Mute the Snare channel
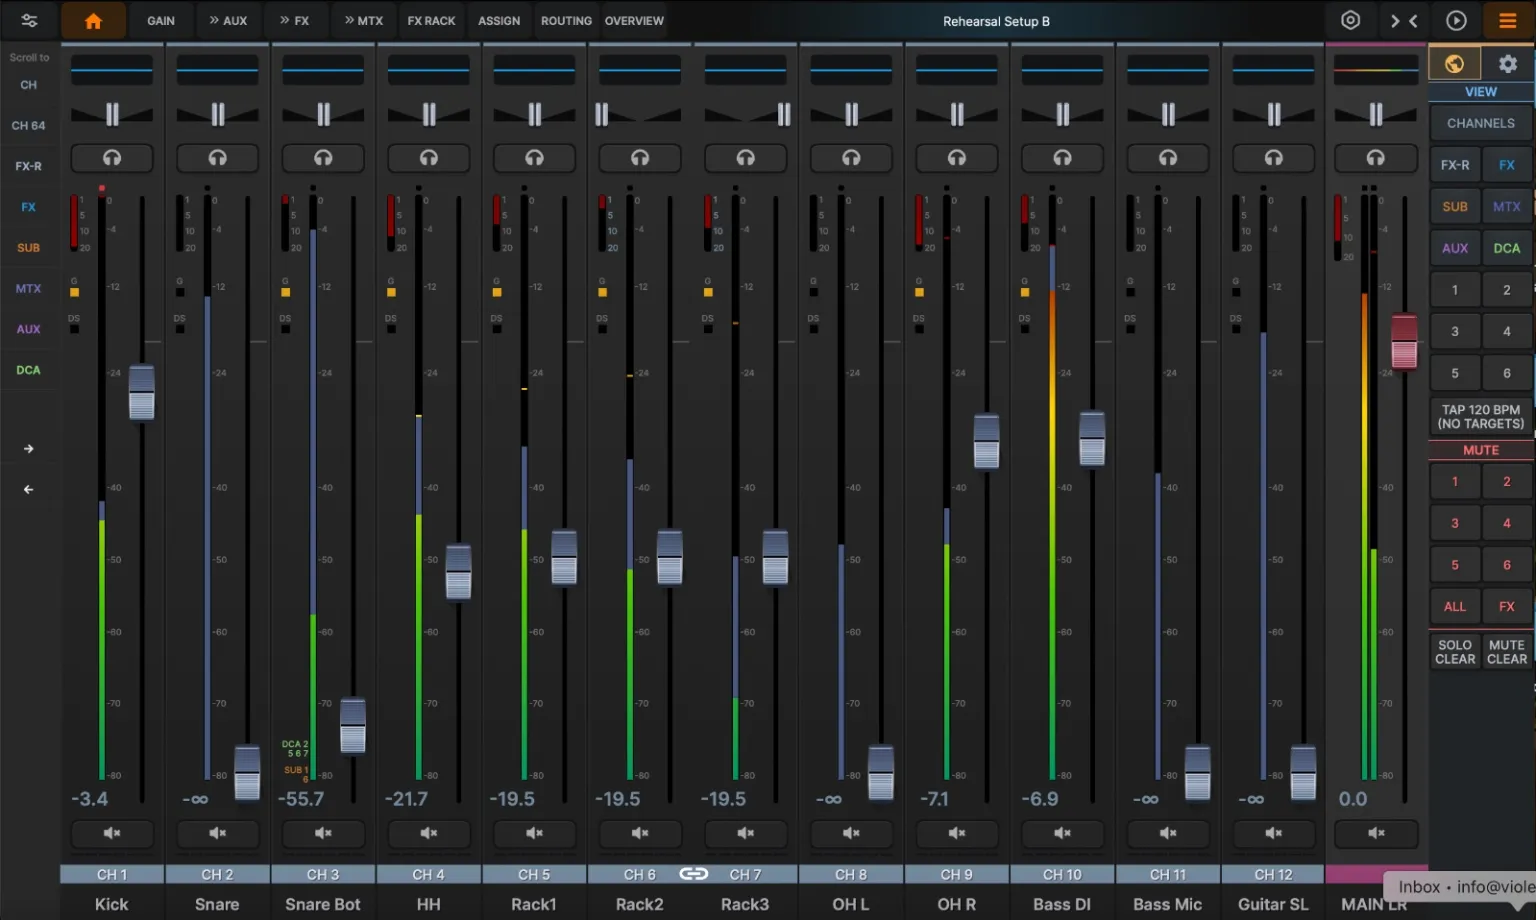 point(217,833)
